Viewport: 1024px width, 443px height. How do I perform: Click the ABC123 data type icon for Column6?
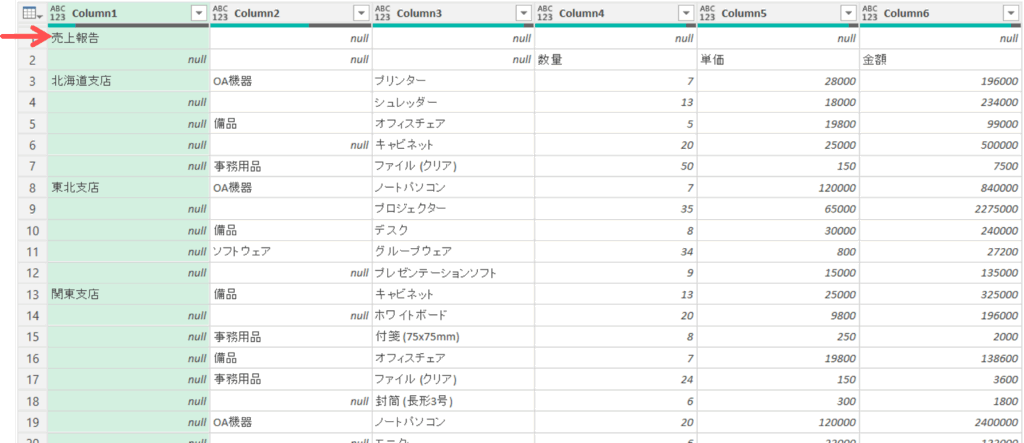(x=870, y=13)
